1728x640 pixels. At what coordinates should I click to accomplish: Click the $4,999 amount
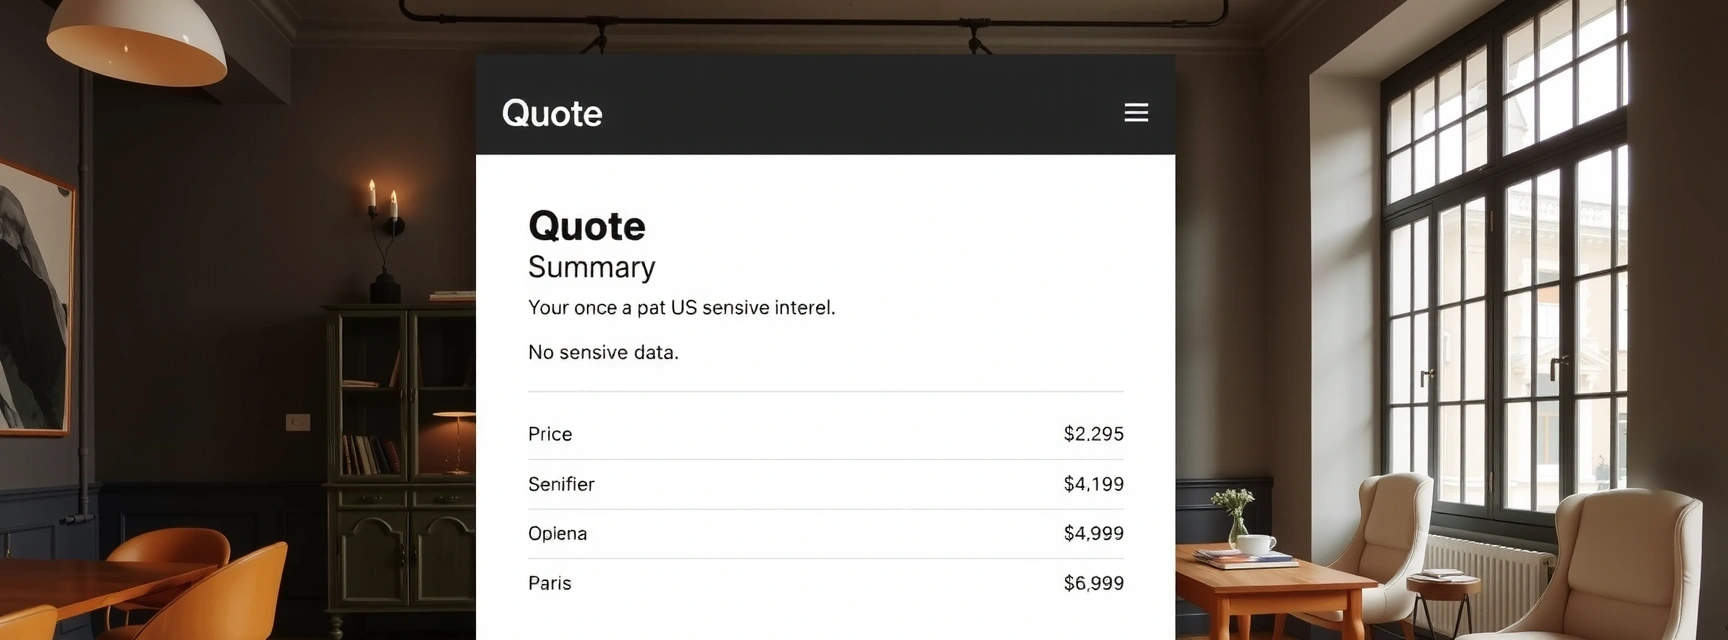(x=1093, y=533)
